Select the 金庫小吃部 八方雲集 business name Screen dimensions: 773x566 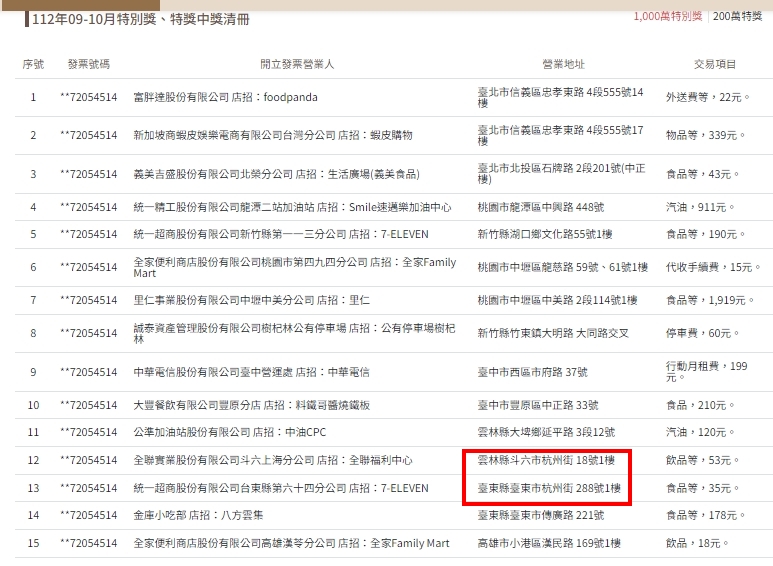click(x=198, y=515)
